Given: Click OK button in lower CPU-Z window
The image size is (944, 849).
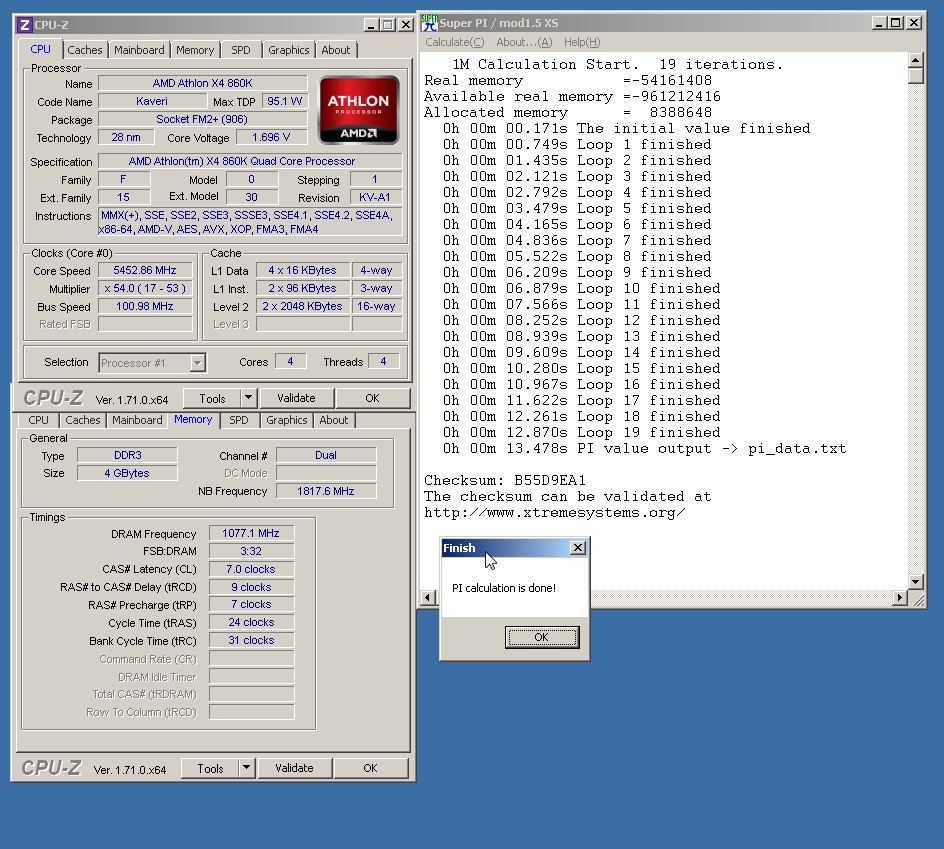Looking at the screenshot, I should [370, 768].
